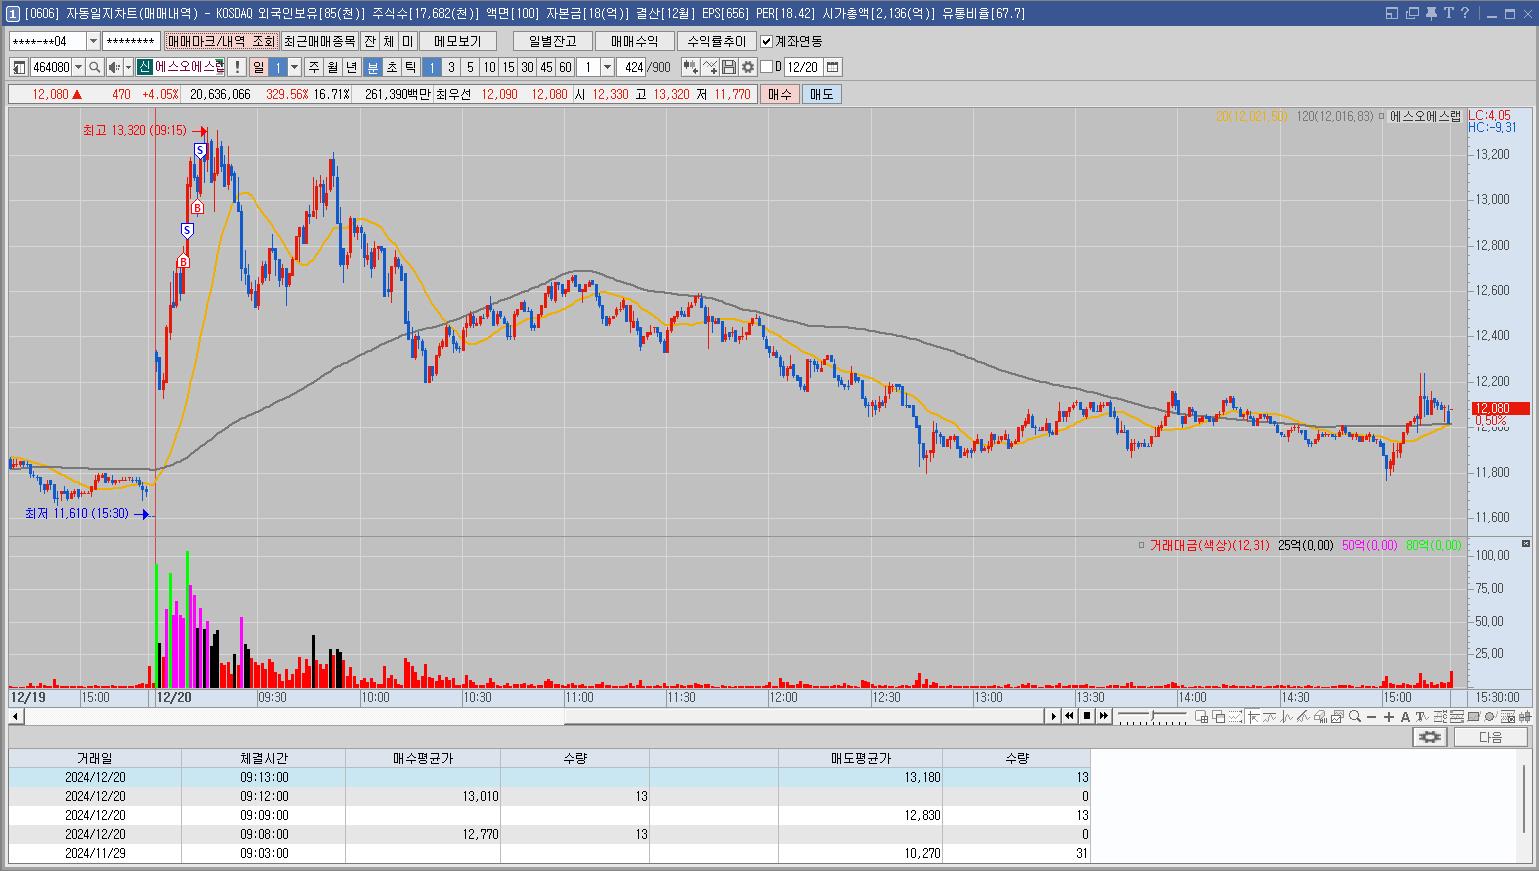1539x871 pixels.
Task: Select the 분 (minute) chart period toggle
Action: pos(373,67)
